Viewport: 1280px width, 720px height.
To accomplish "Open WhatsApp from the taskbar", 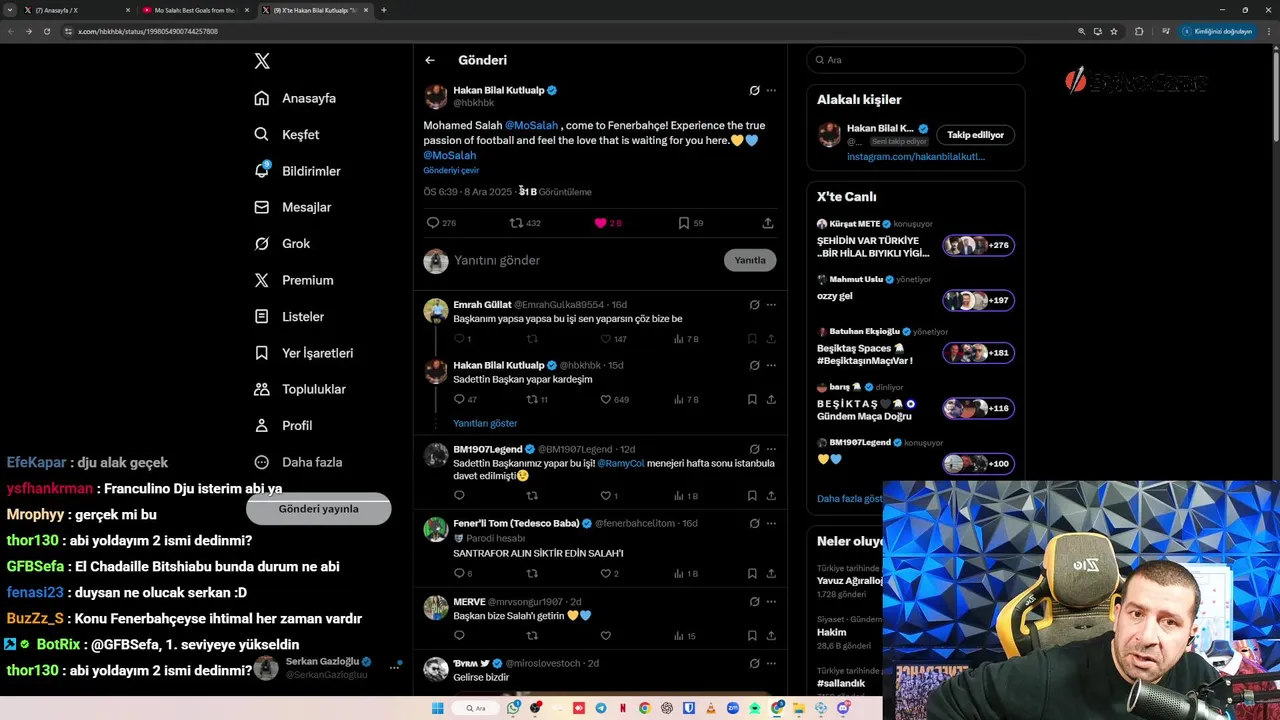I will click(513, 708).
